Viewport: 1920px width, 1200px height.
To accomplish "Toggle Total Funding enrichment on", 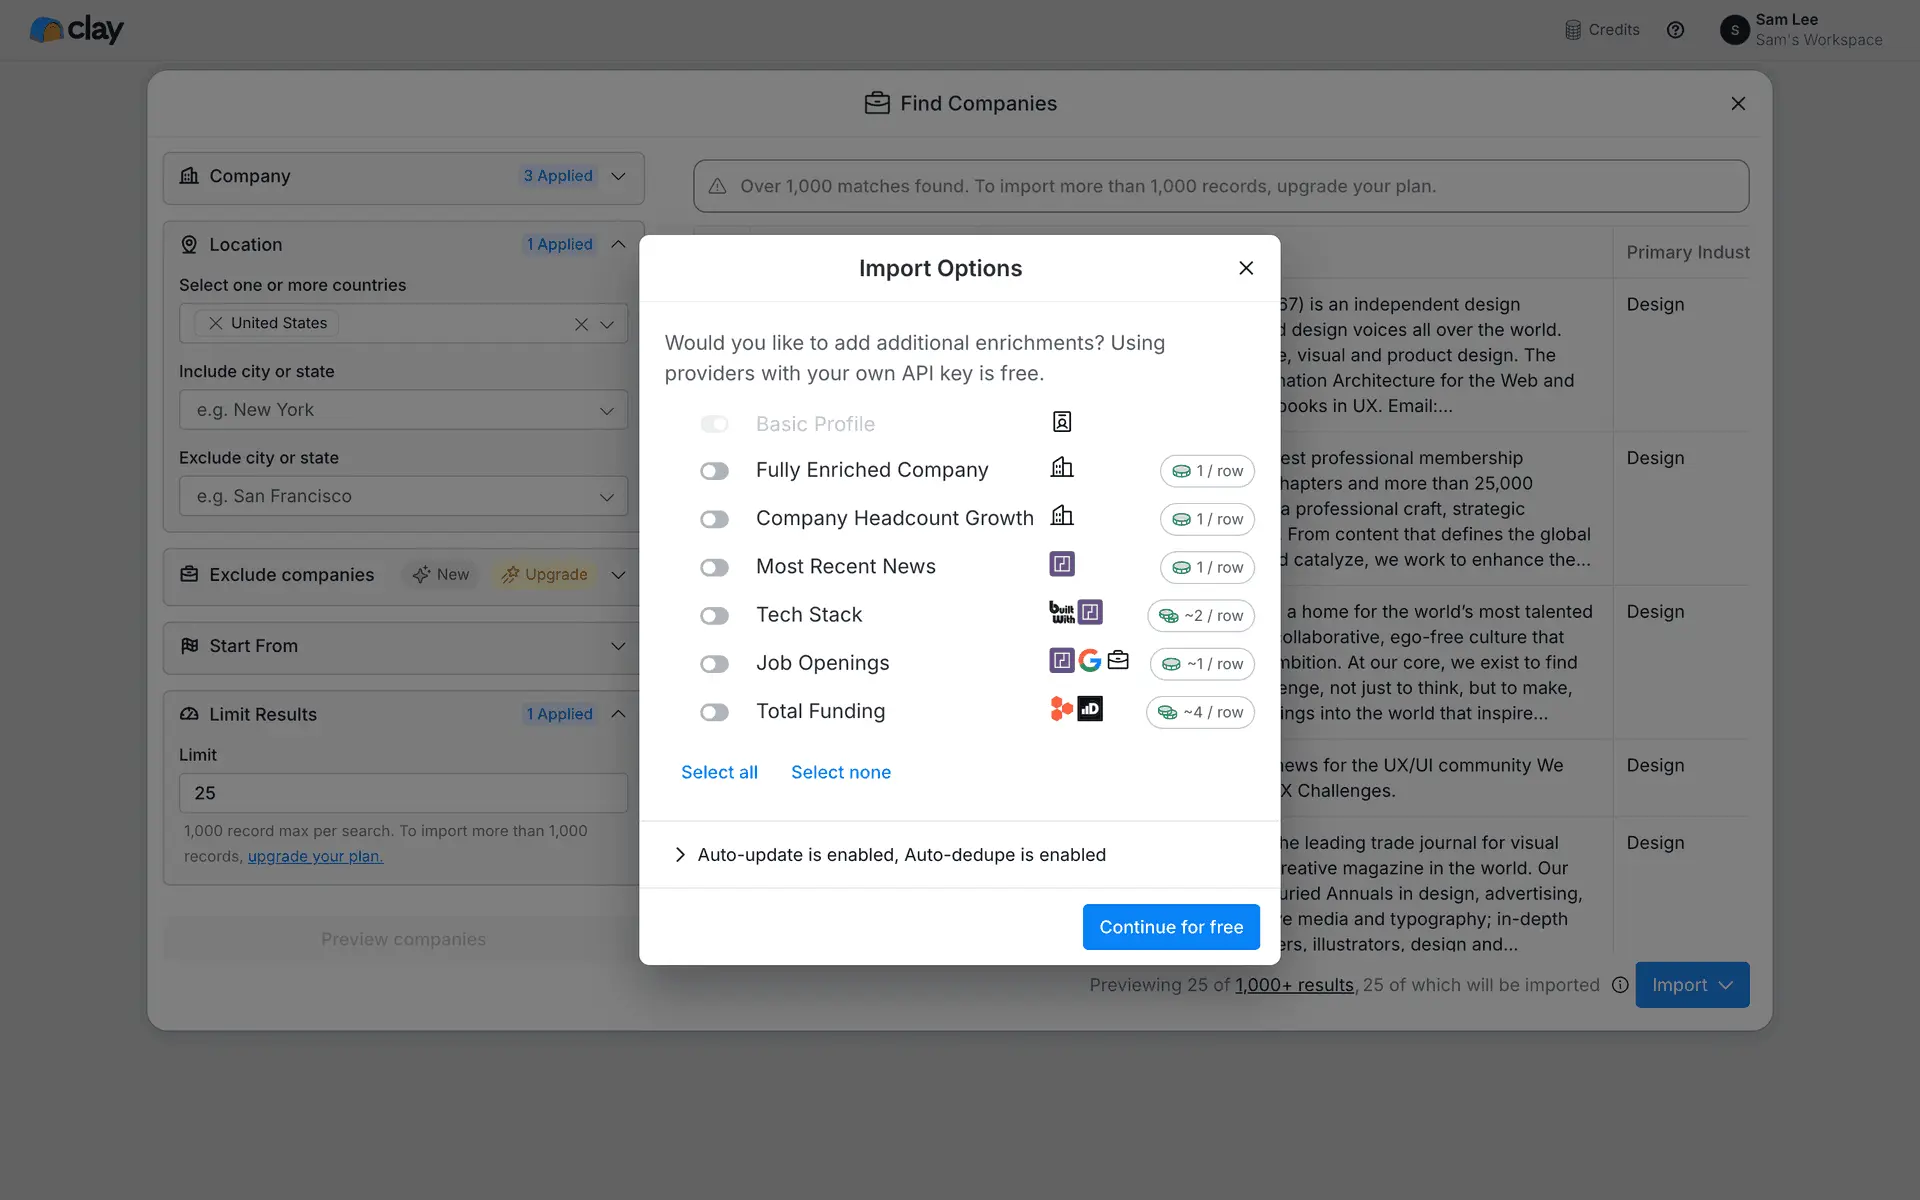I will pyautogui.click(x=714, y=712).
